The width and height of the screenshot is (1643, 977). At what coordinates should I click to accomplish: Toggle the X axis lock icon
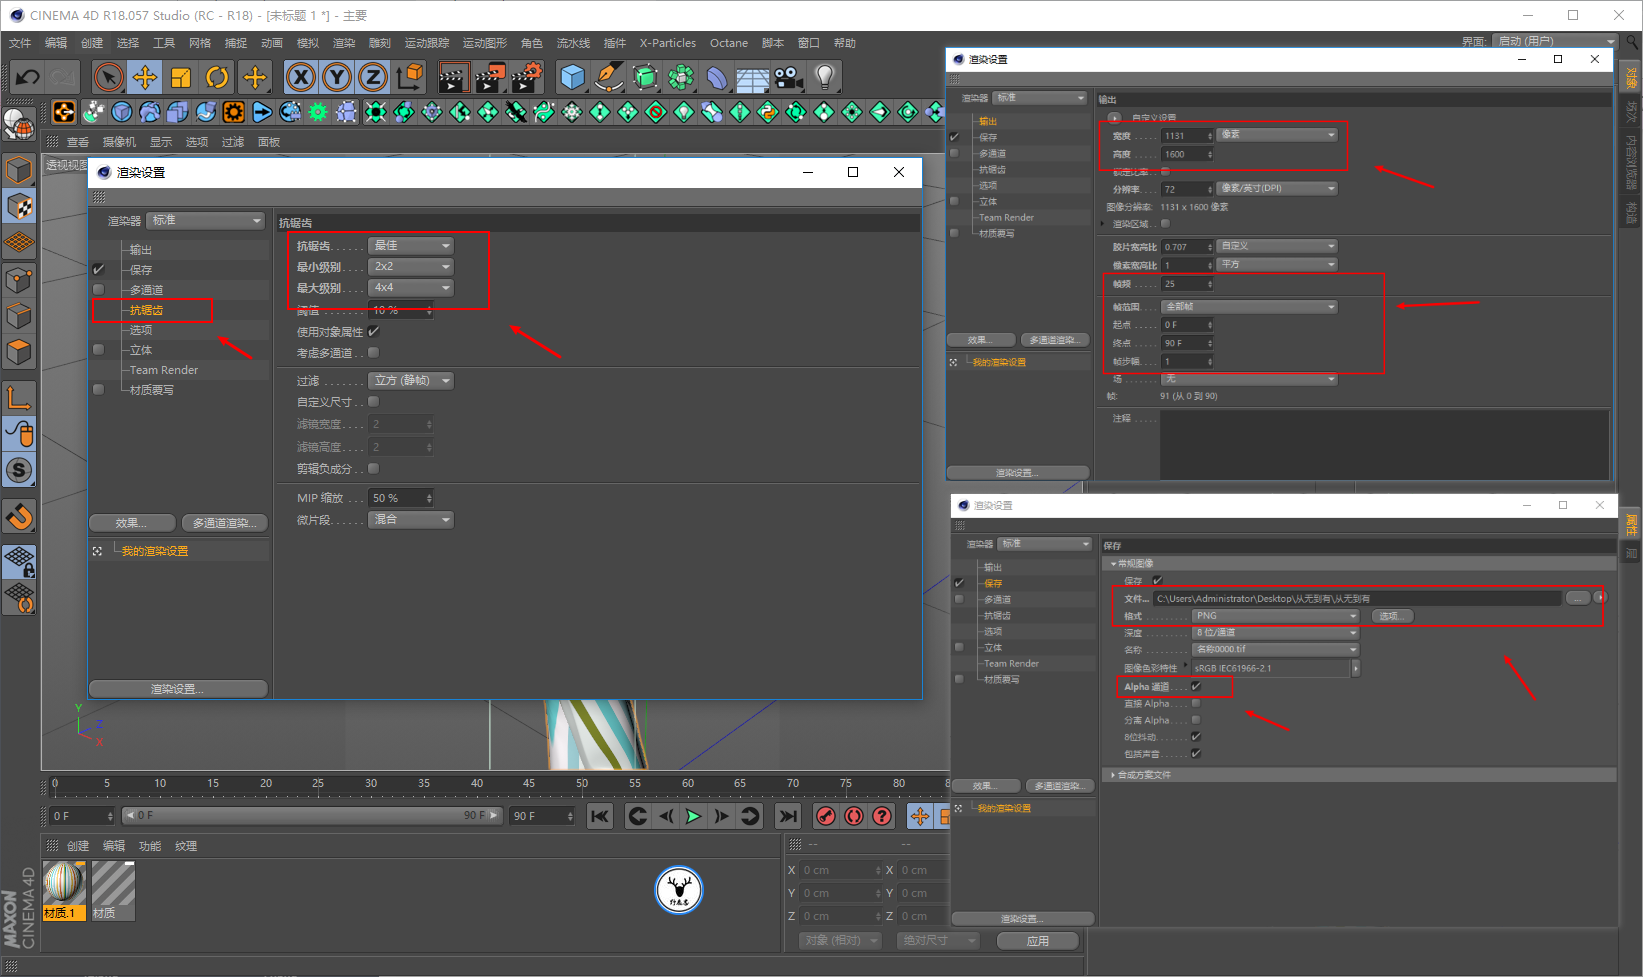pyautogui.click(x=301, y=77)
